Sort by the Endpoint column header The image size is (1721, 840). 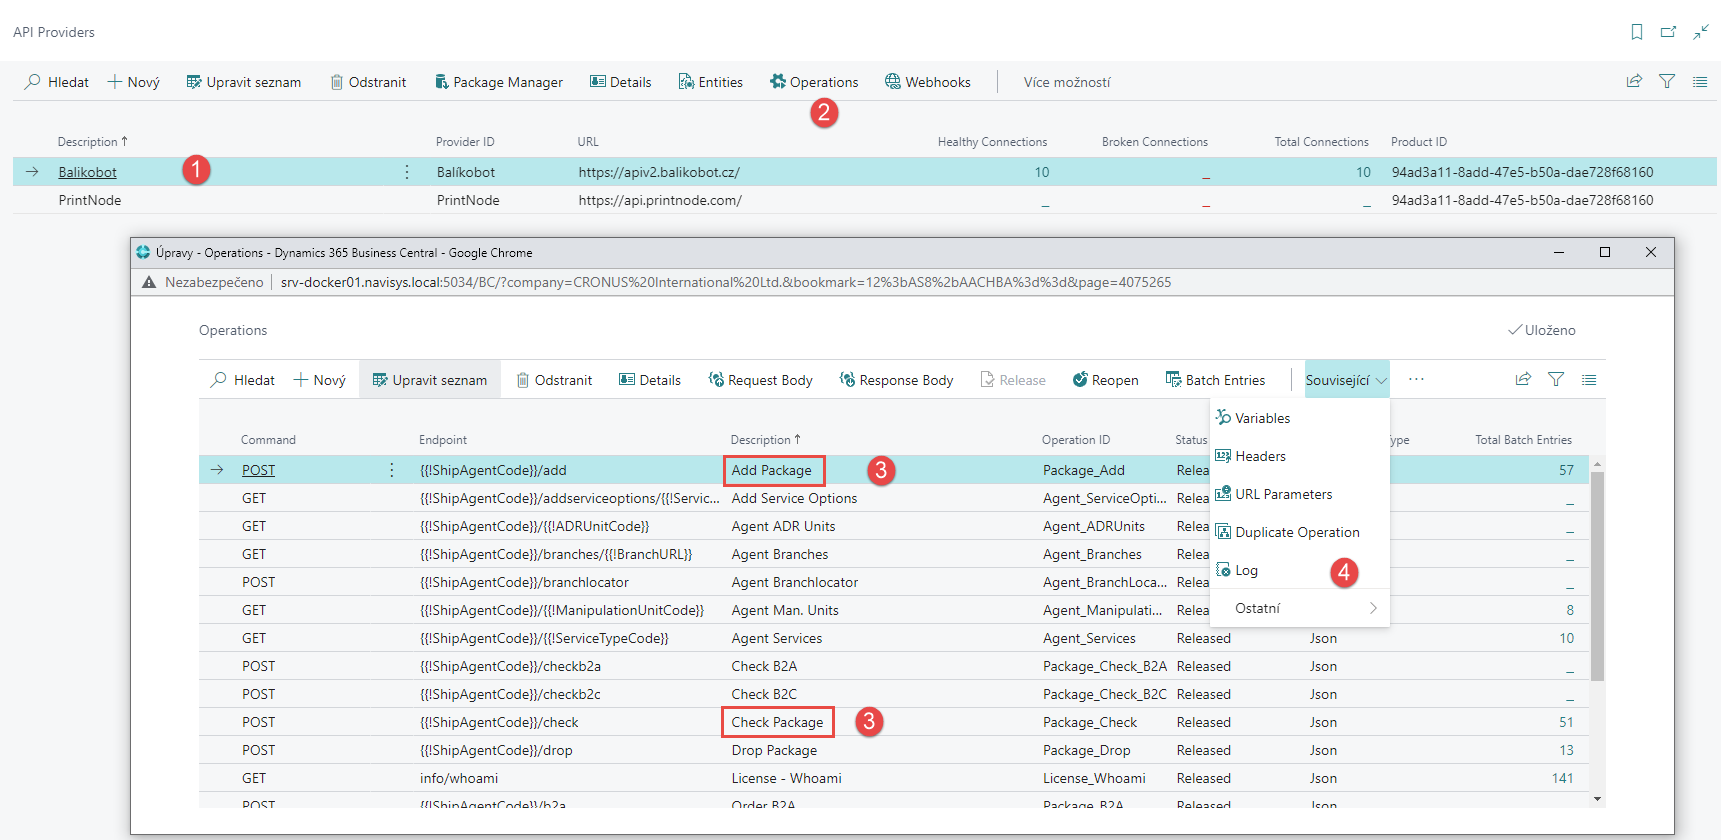pos(443,440)
